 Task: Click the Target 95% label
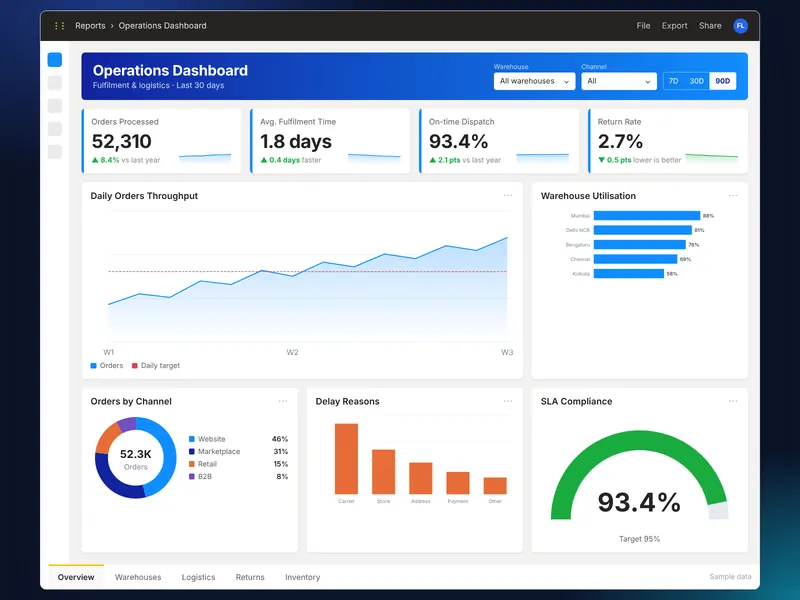(x=639, y=539)
